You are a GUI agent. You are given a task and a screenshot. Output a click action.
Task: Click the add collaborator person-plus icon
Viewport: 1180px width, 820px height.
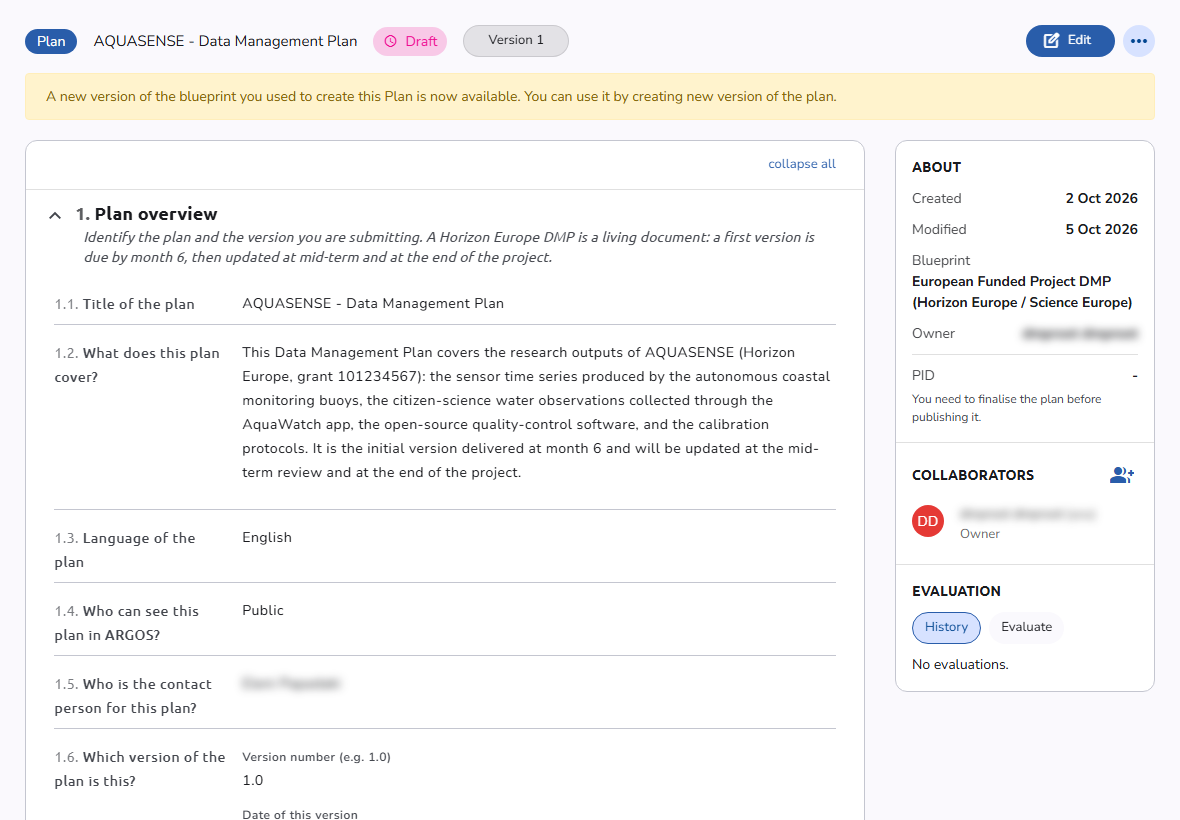[x=1121, y=475]
